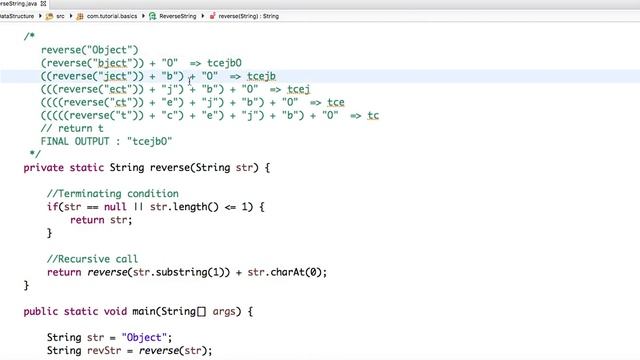This screenshot has width=640, height=360.
Task: Click the highlighted line result tcejb
Action: [x=261, y=76]
